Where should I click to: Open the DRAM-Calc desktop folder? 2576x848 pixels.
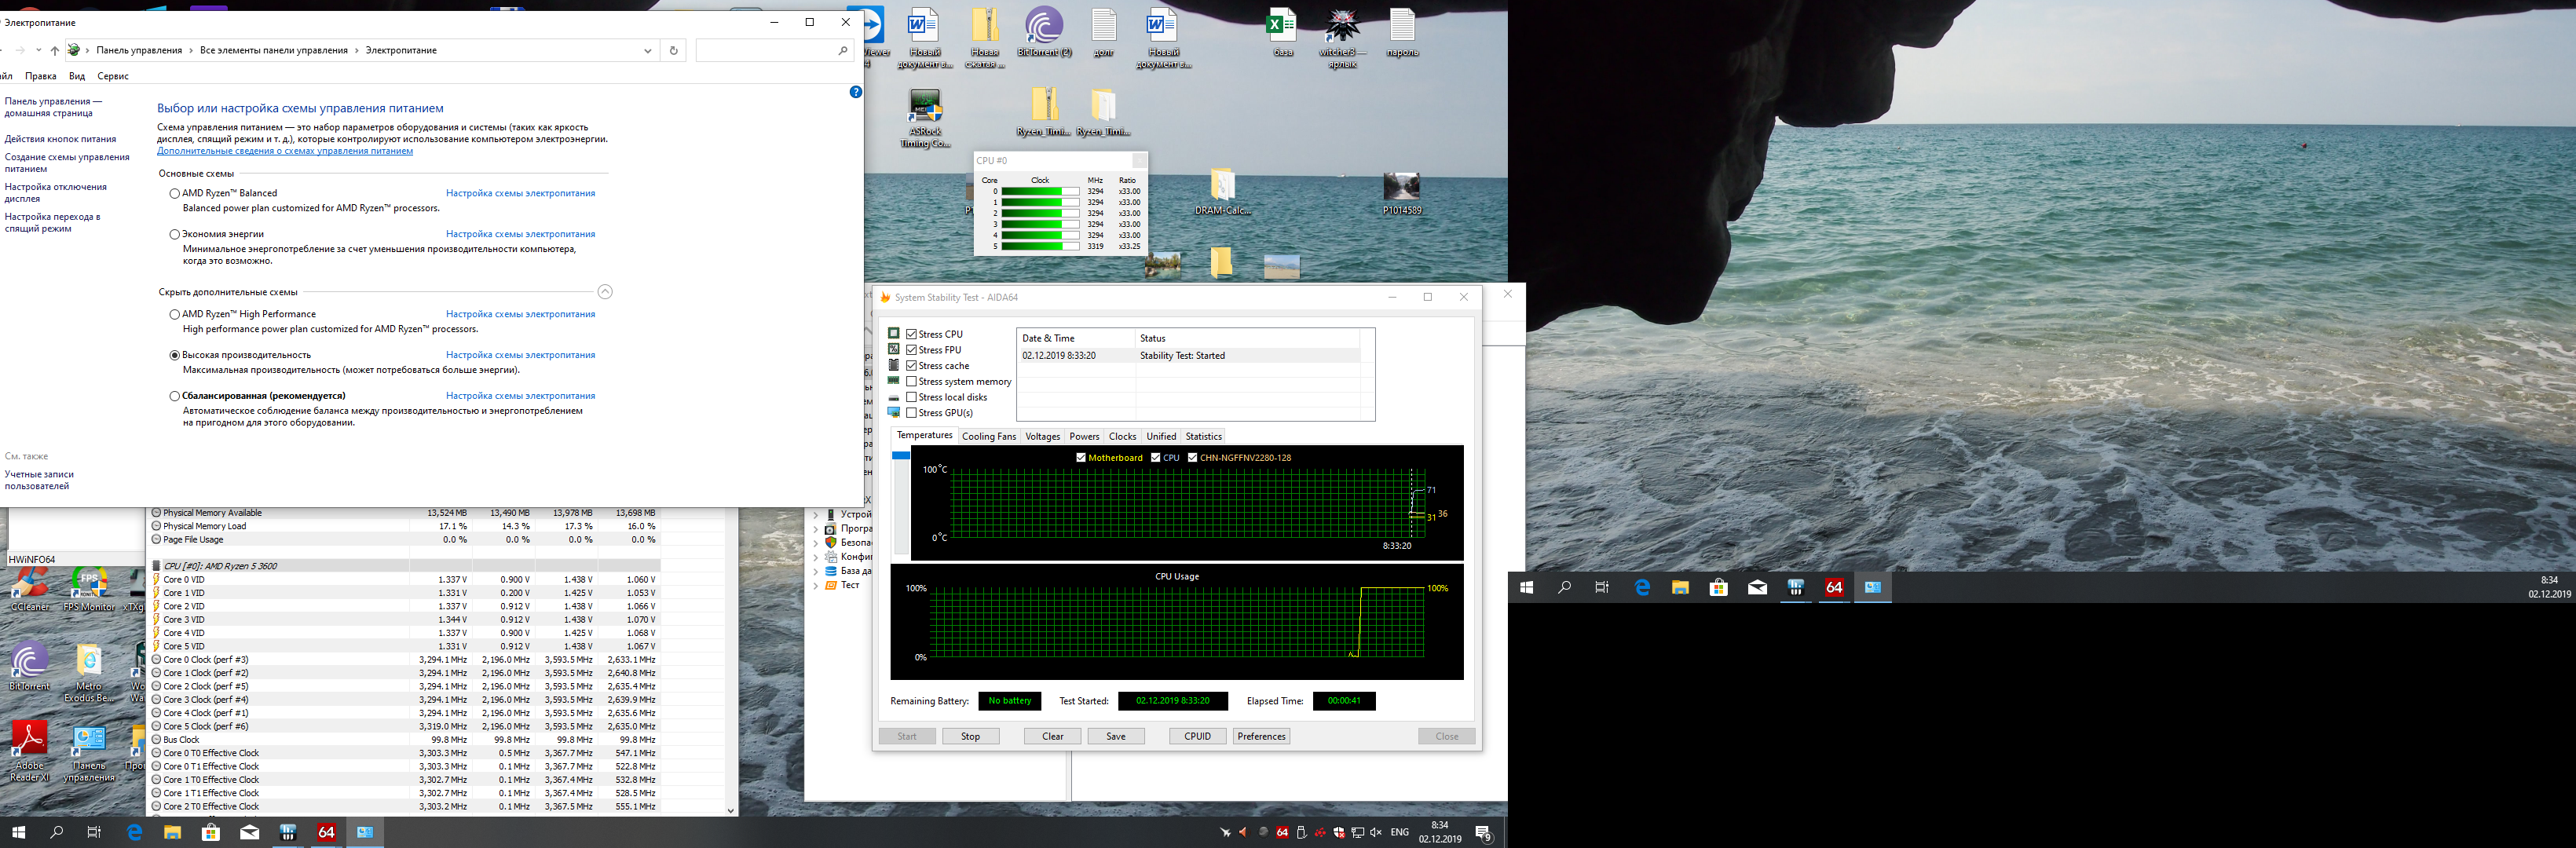coord(1222,188)
